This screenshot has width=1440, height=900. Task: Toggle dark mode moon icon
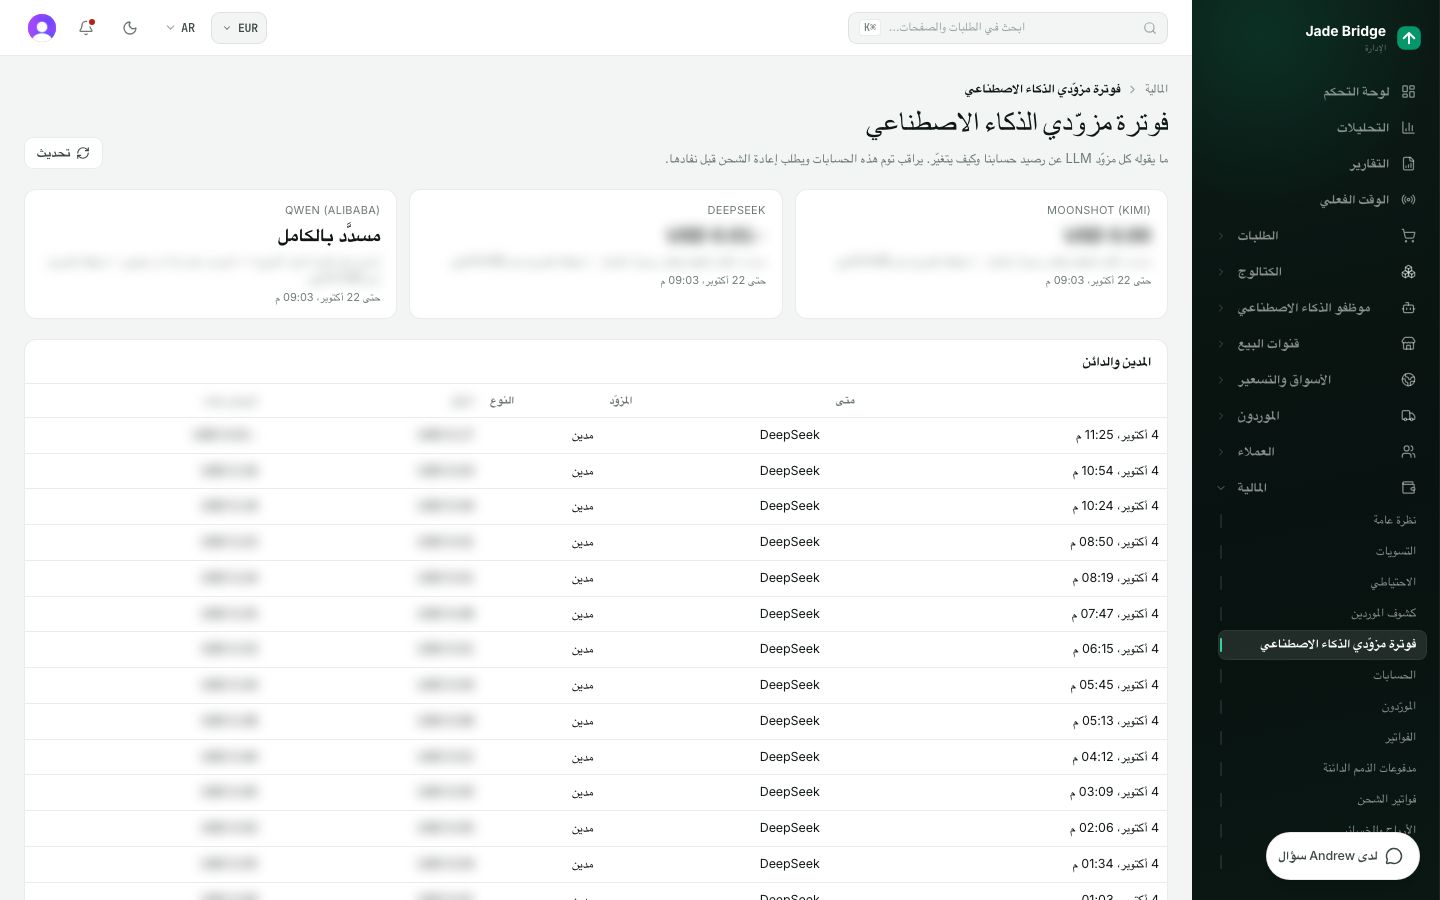pyautogui.click(x=130, y=28)
